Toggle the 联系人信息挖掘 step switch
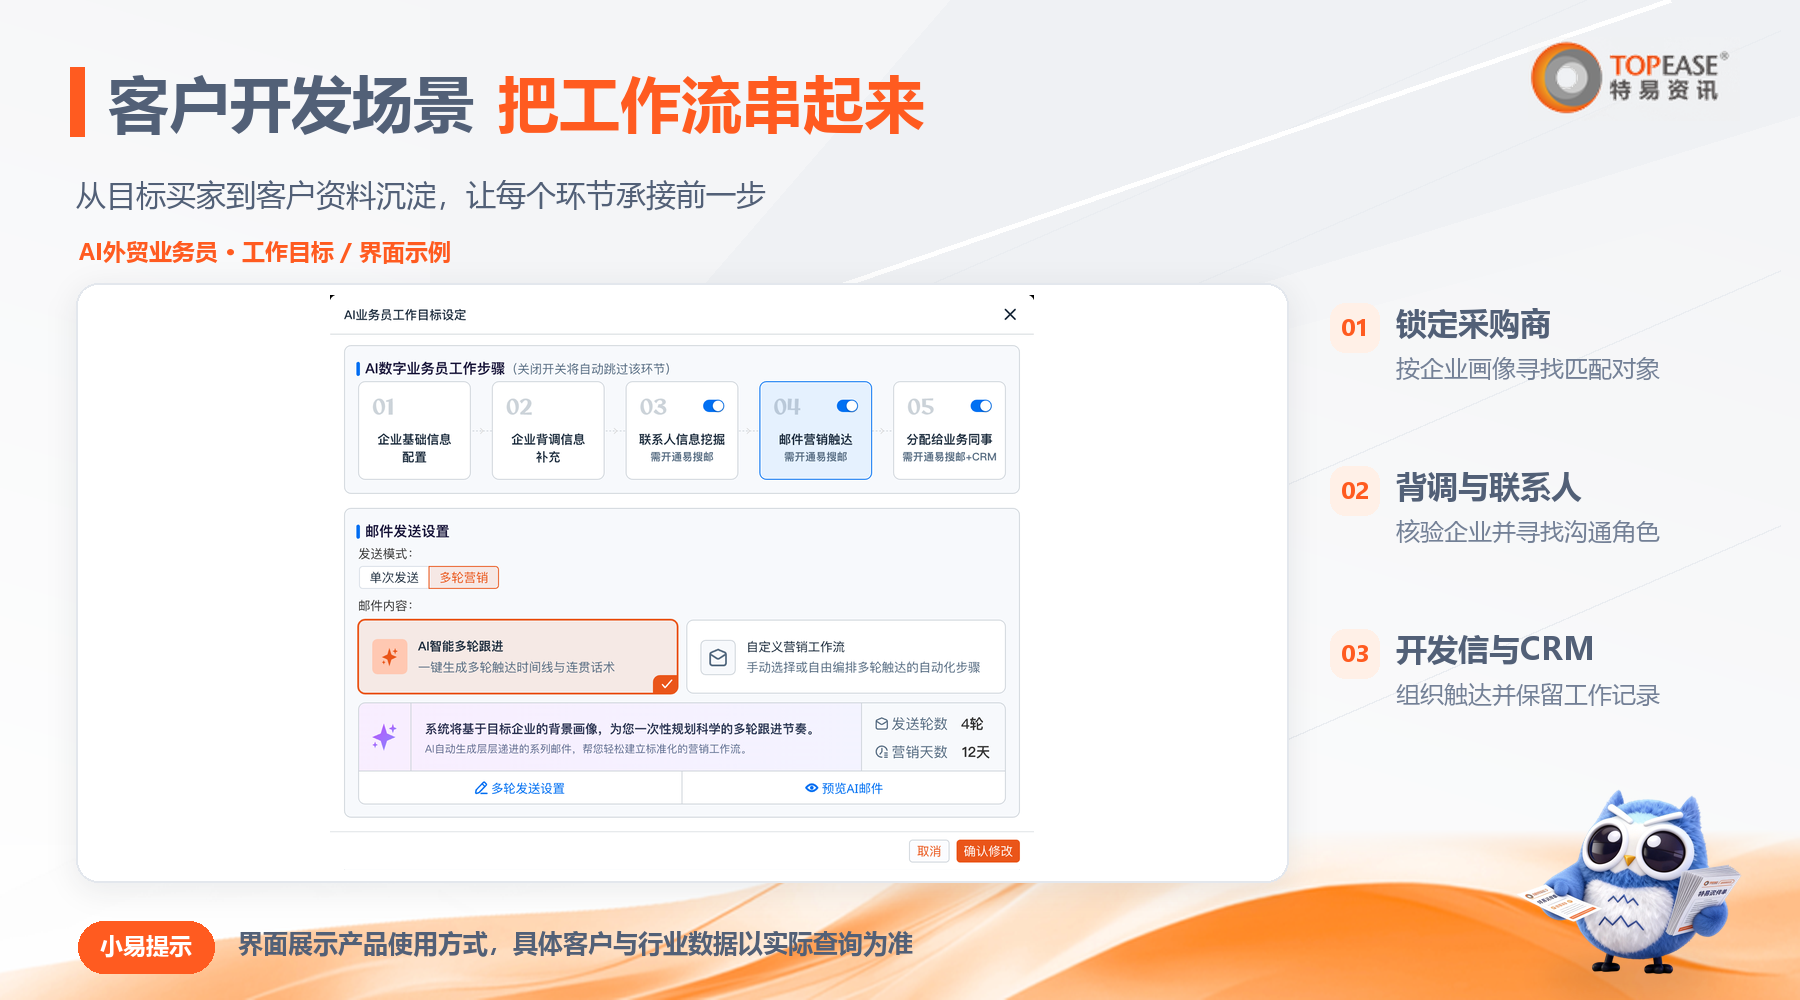Image resolution: width=1800 pixels, height=1000 pixels. coord(713,406)
